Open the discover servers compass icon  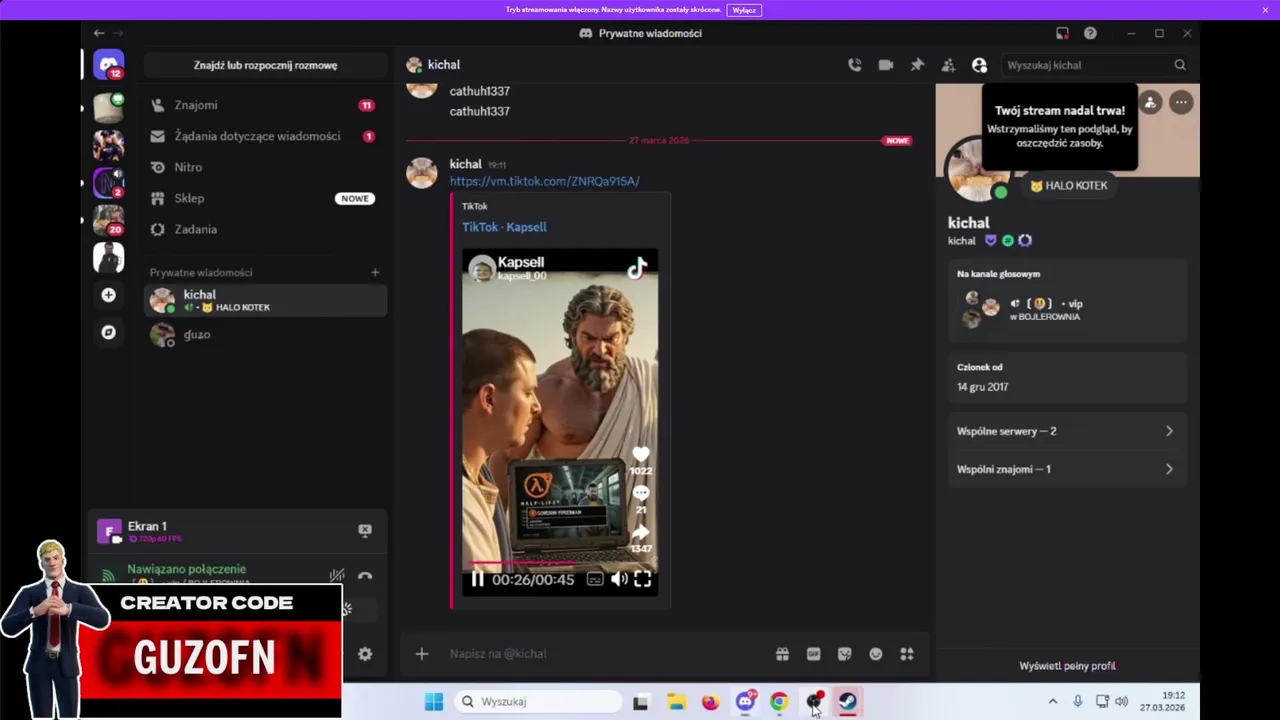click(x=108, y=332)
